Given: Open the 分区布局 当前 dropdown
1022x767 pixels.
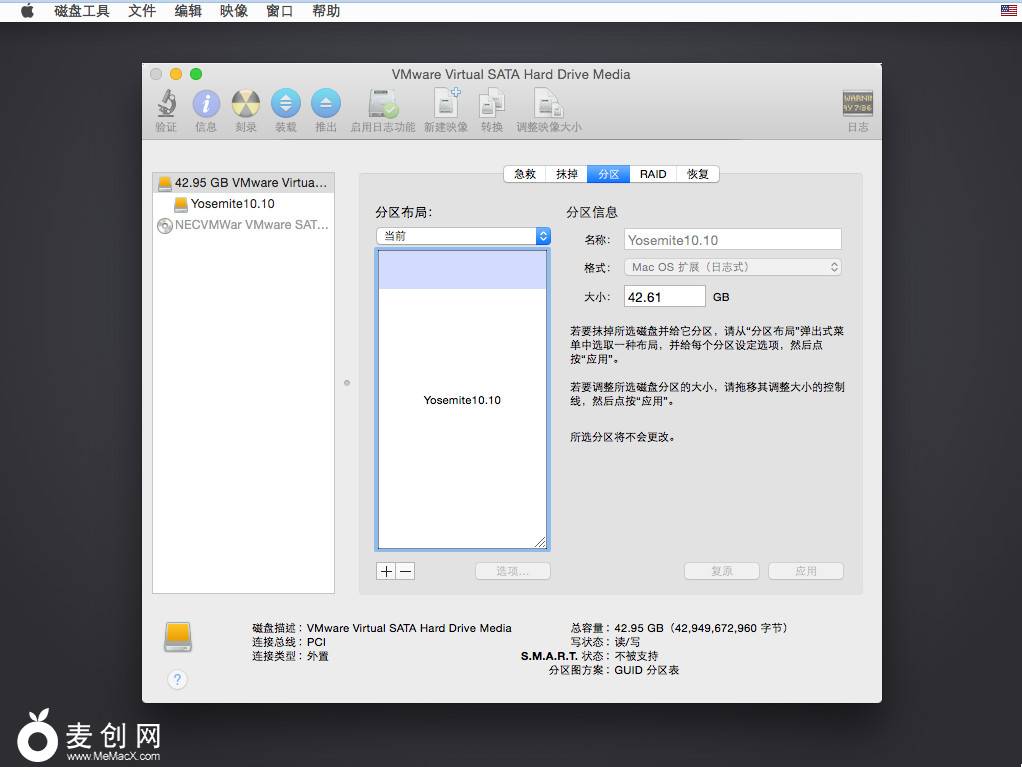Looking at the screenshot, I should [x=462, y=236].
